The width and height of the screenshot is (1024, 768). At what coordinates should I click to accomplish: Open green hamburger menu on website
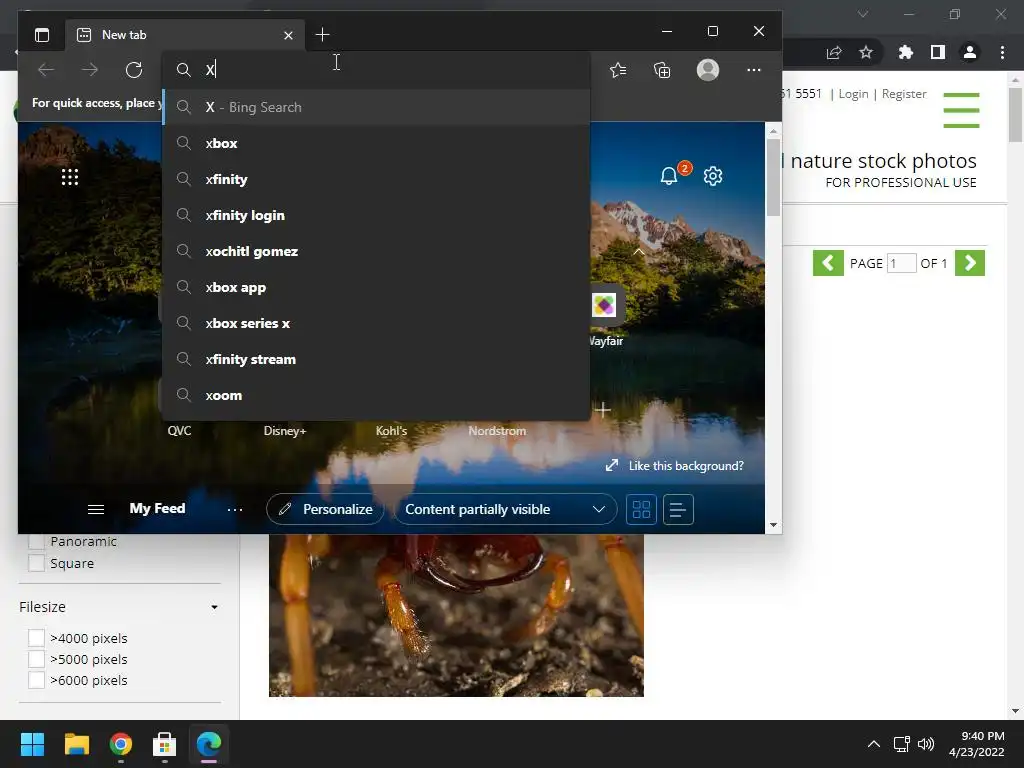961,110
